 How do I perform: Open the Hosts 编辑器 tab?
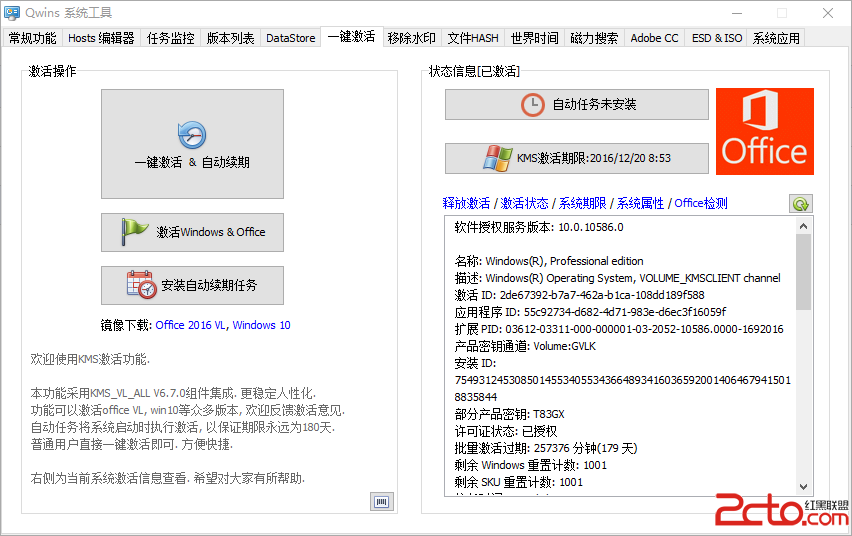point(101,38)
